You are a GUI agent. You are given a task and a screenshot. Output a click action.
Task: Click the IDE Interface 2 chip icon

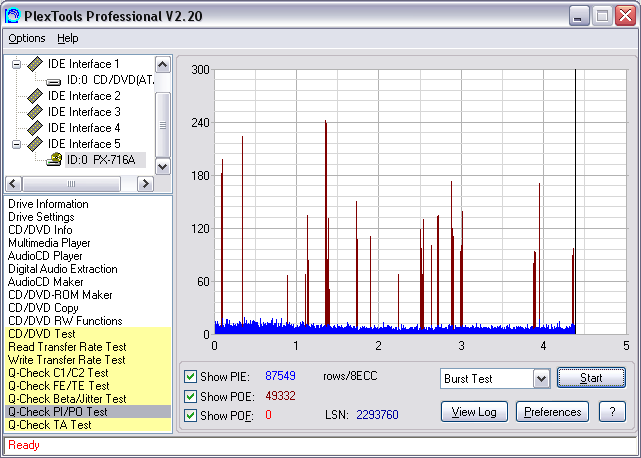click(35, 96)
